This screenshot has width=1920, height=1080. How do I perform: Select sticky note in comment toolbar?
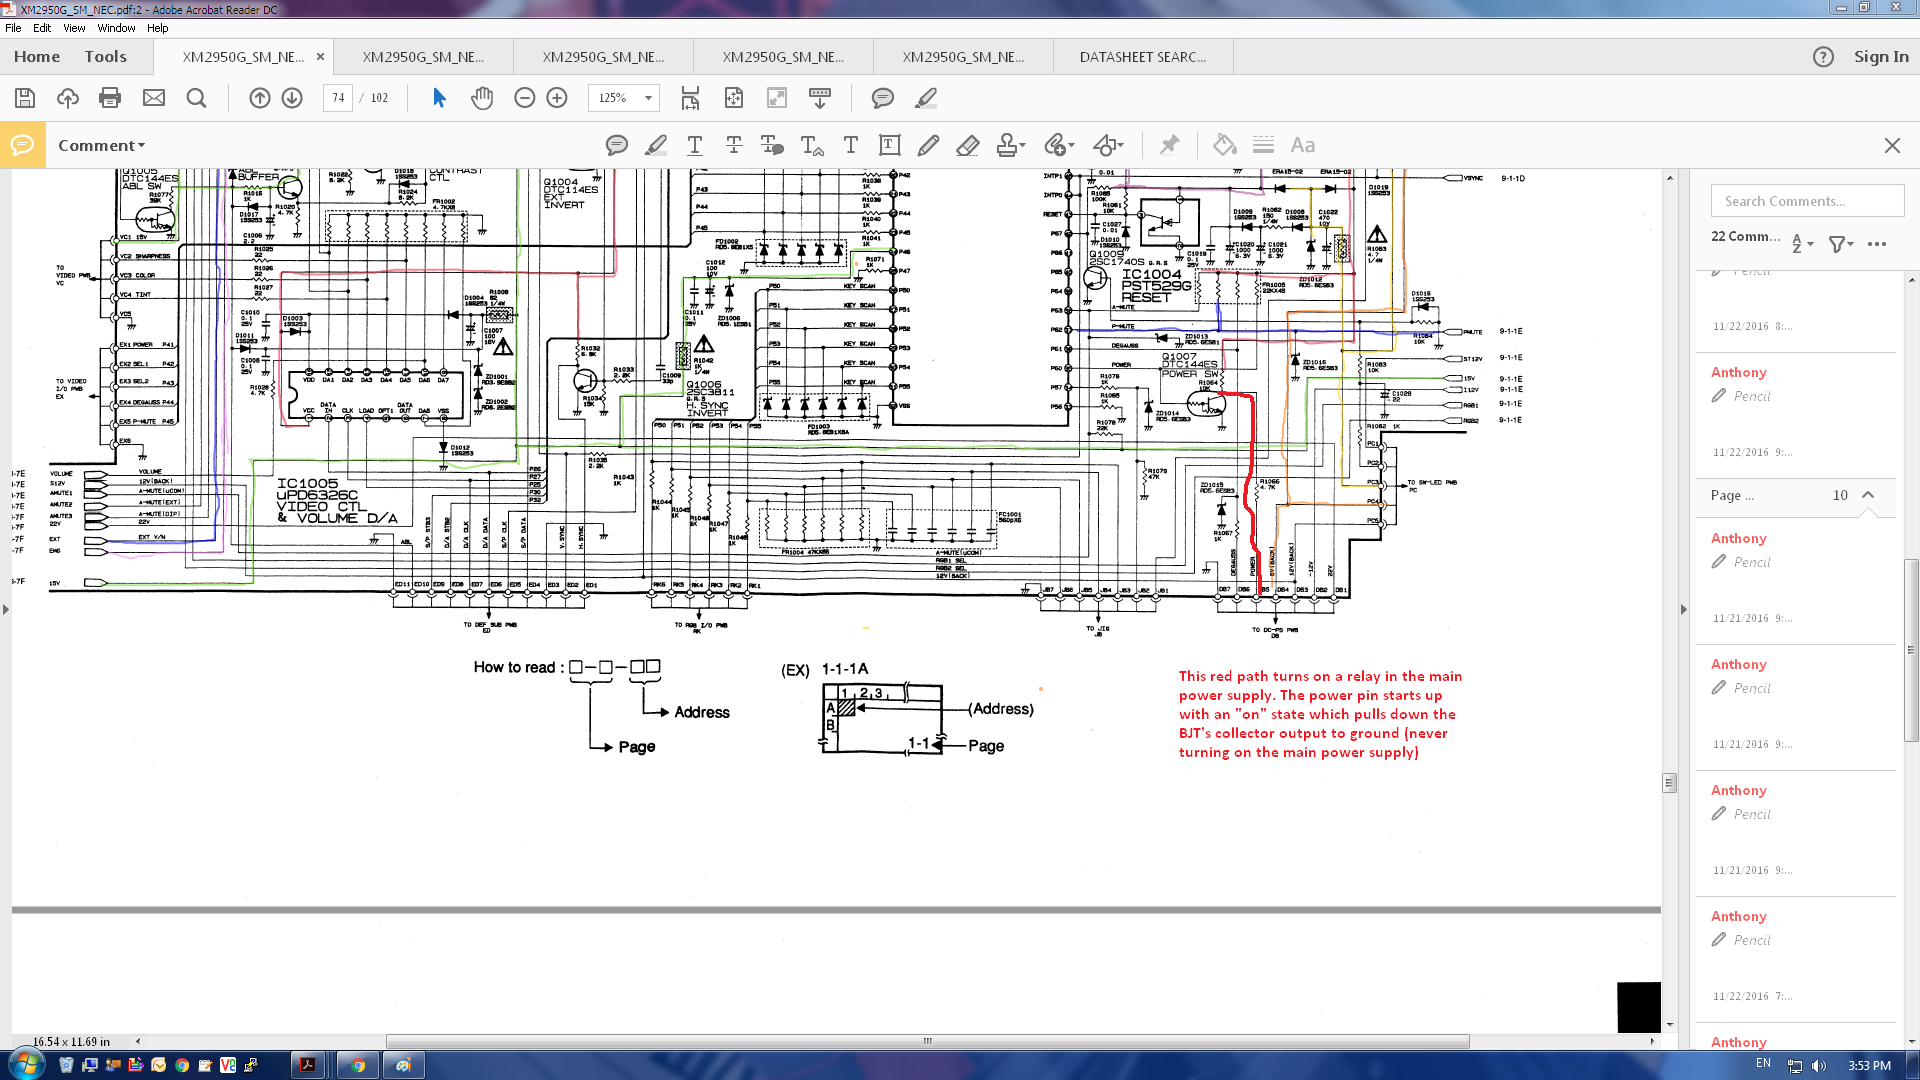pyautogui.click(x=617, y=146)
